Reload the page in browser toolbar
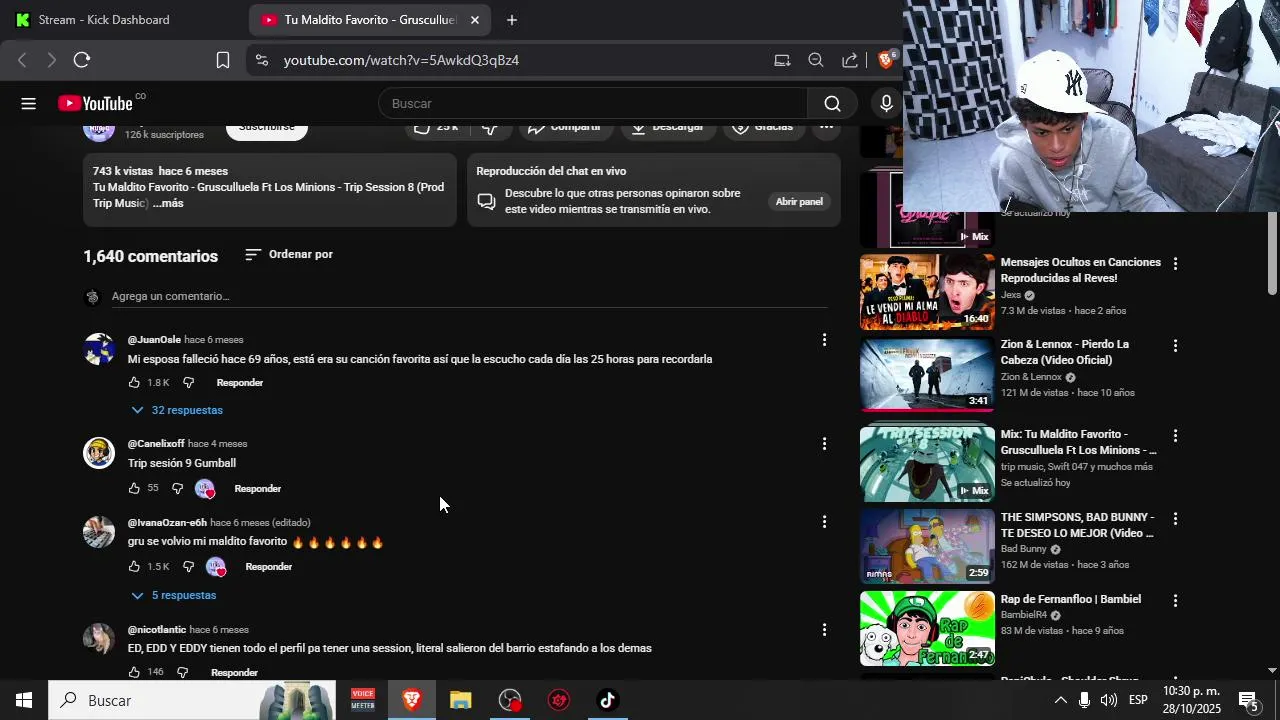The width and height of the screenshot is (1280, 720). (x=82, y=60)
